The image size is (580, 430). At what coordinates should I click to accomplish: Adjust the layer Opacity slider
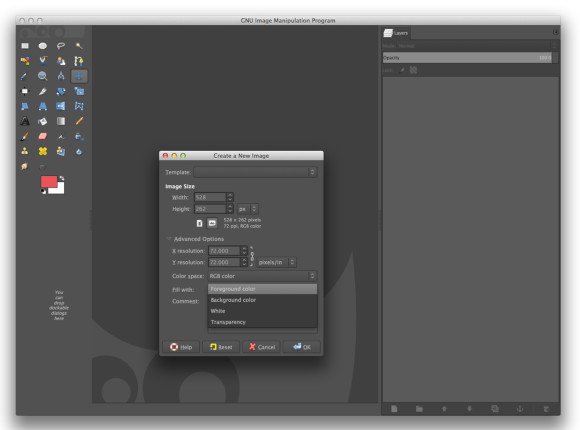pos(467,58)
